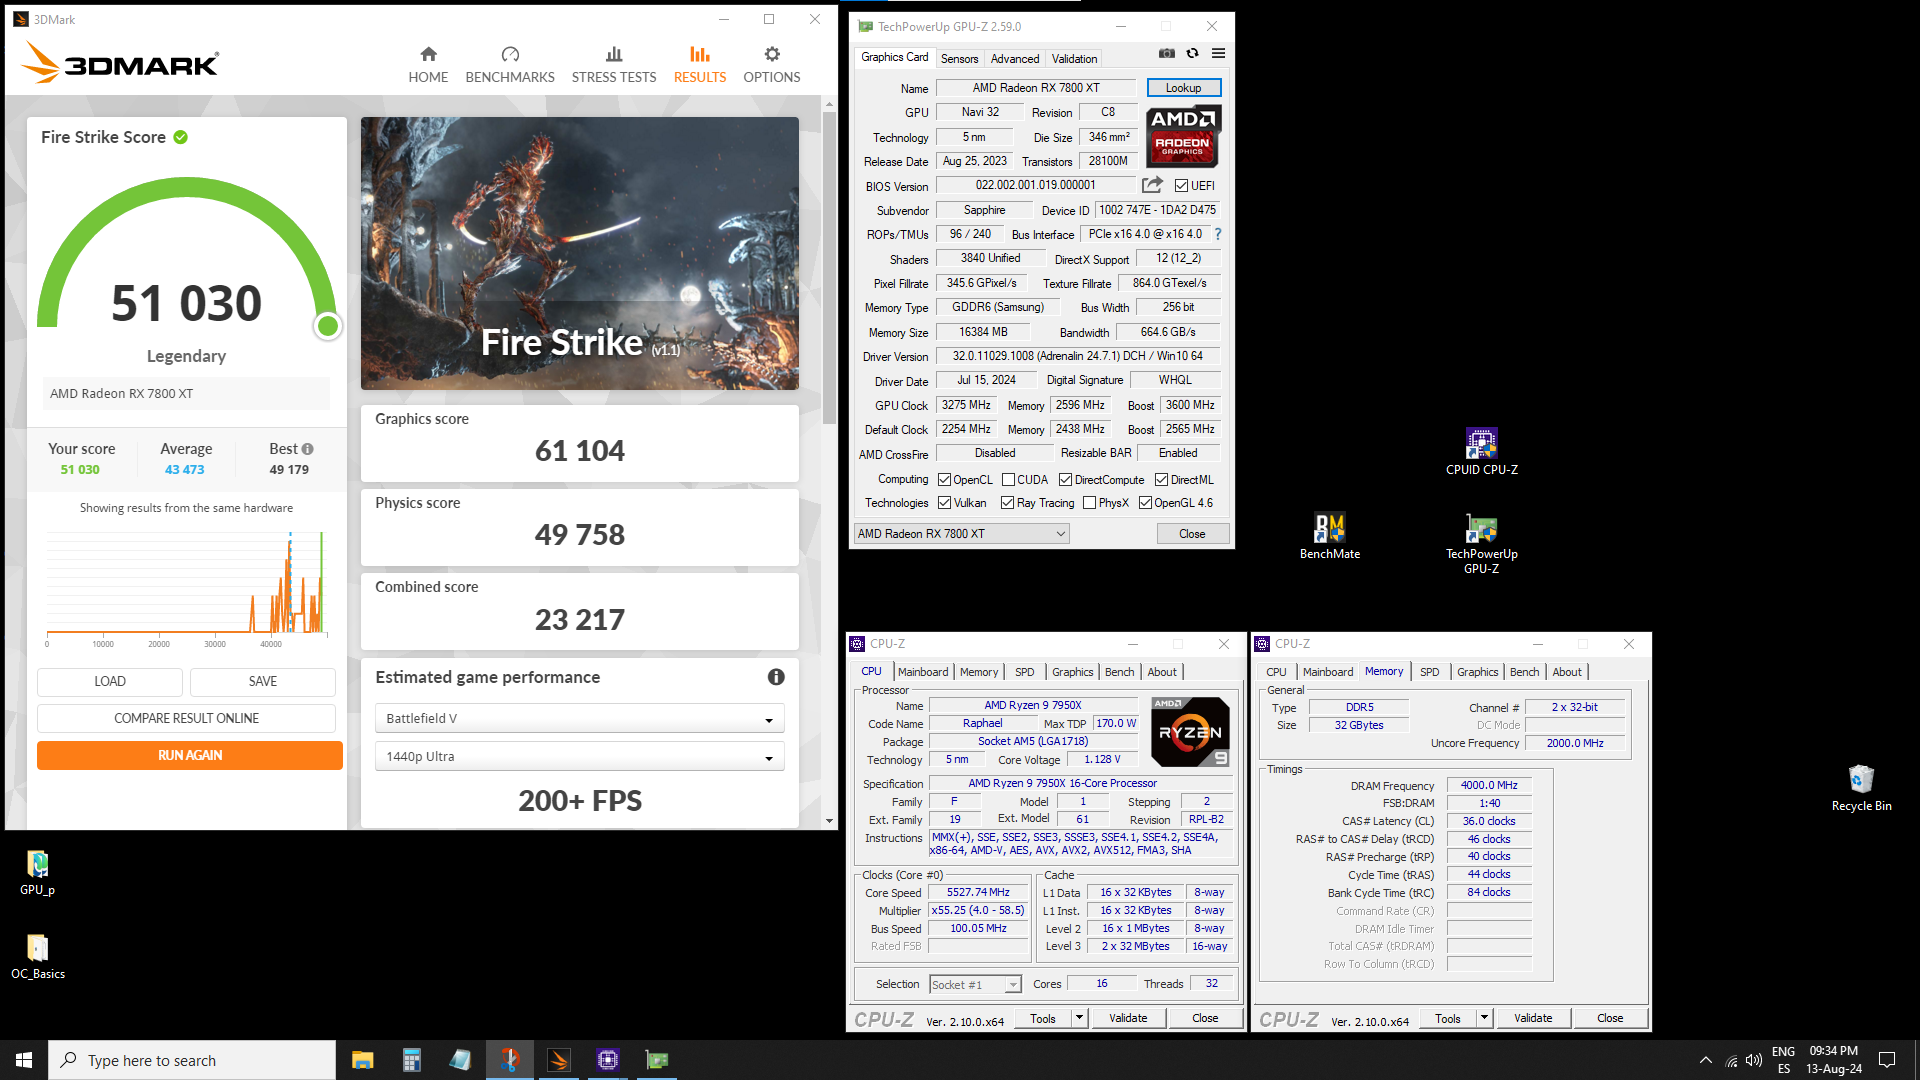Open TechPowerUp GPU-Z desktop shortcut
Image resolution: width=1920 pixels, height=1080 pixels.
(1481, 543)
